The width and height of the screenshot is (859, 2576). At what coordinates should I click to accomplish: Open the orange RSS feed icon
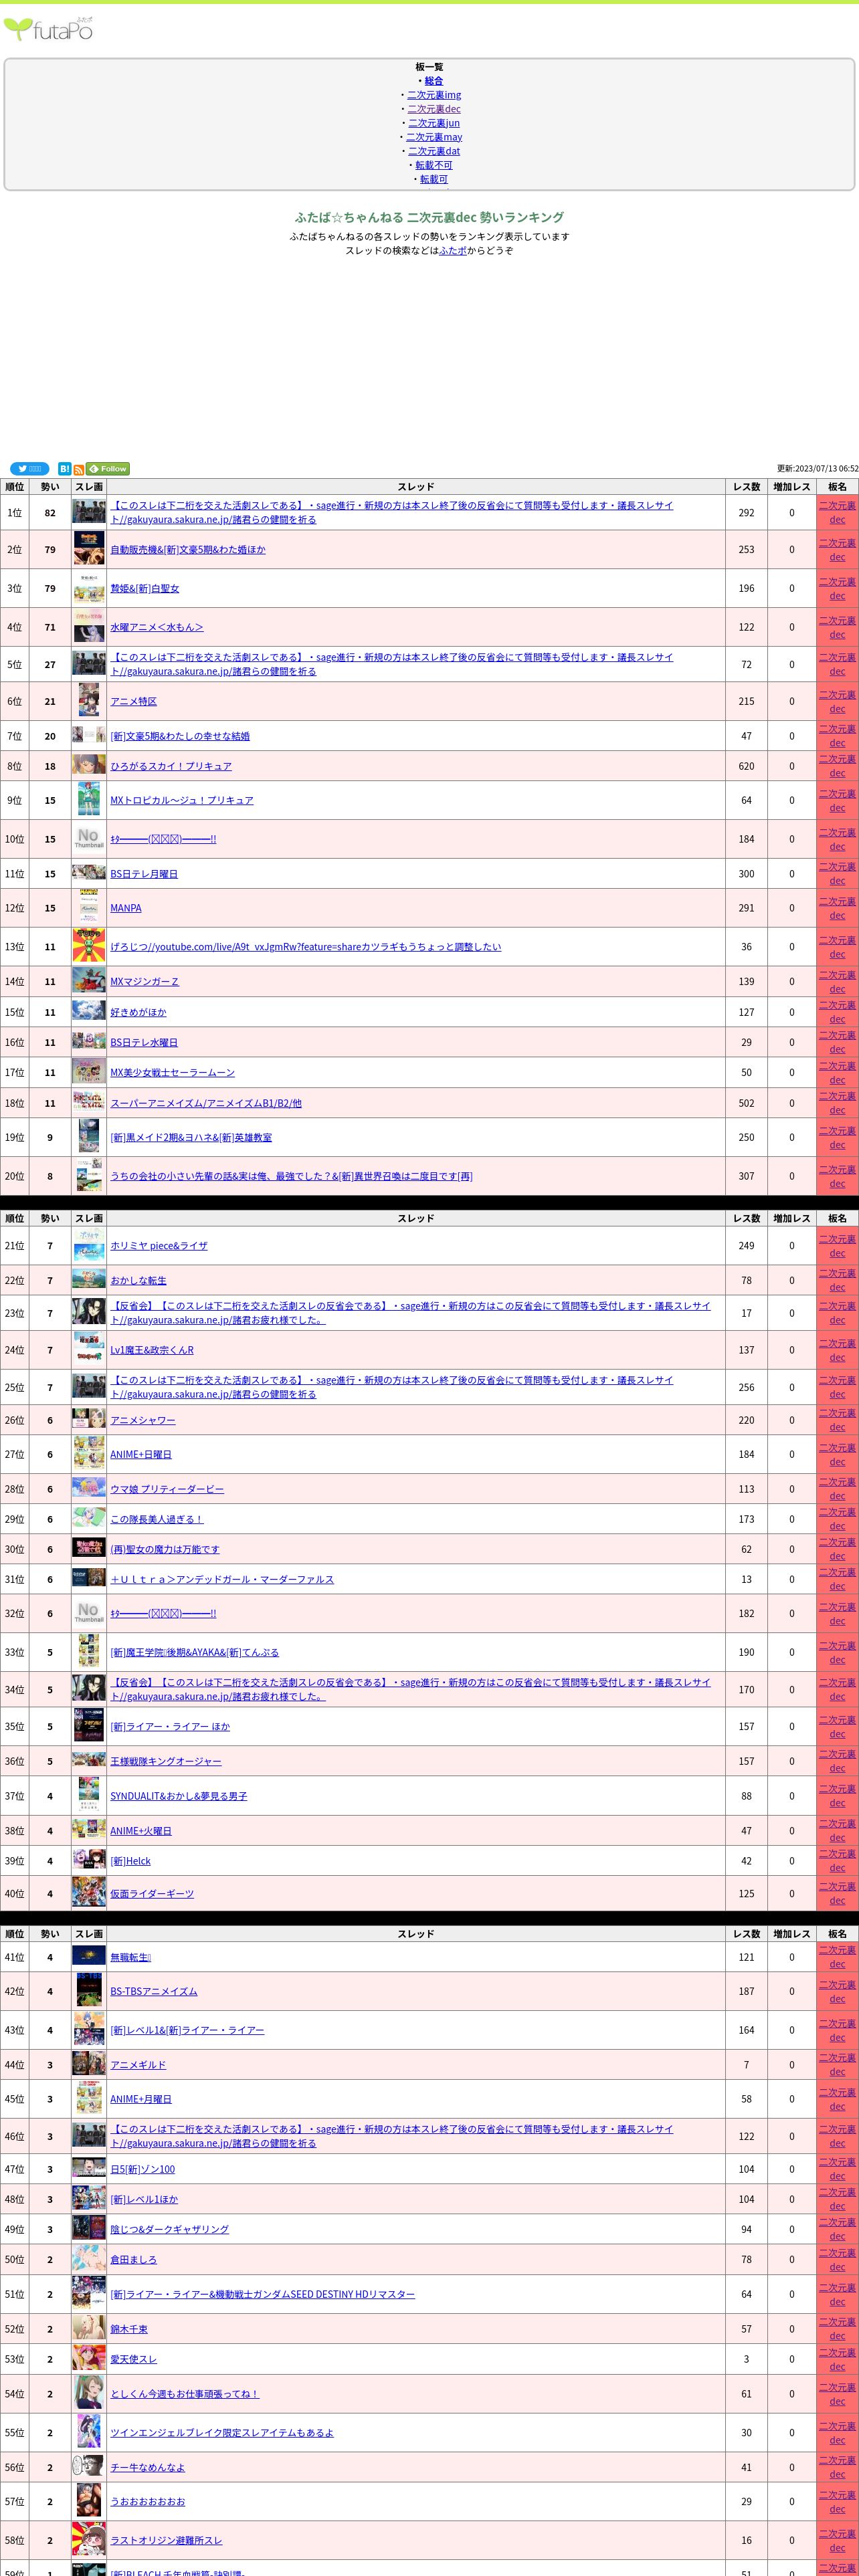(79, 469)
